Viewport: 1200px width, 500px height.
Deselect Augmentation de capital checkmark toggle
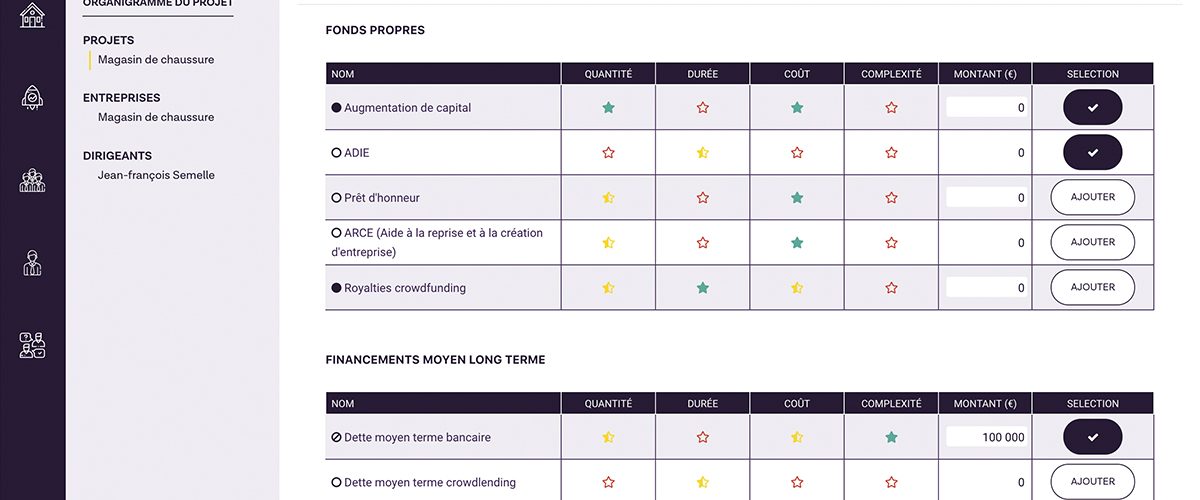point(1092,107)
